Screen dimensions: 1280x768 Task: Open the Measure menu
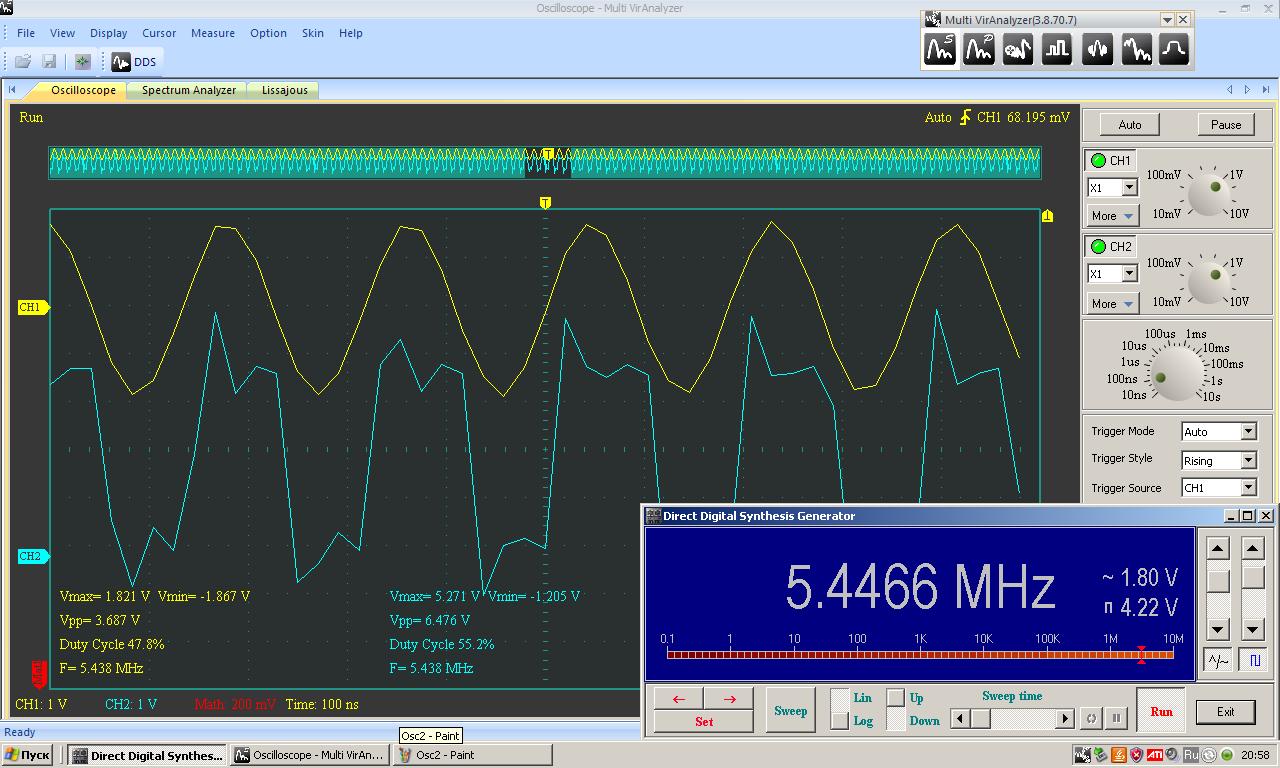pyautogui.click(x=212, y=33)
